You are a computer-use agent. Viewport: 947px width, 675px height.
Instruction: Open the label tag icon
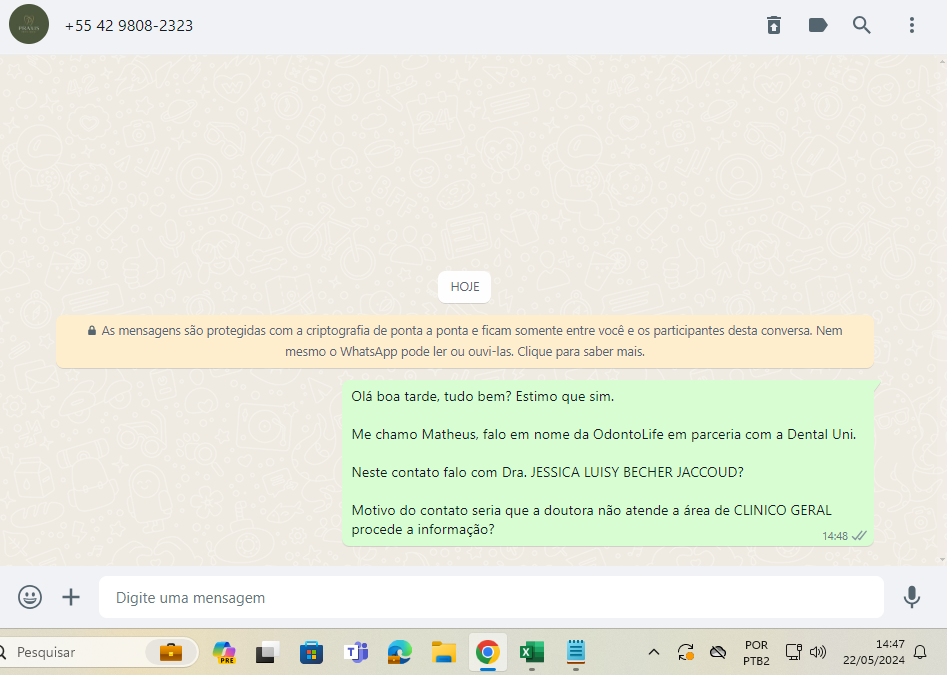coord(818,25)
